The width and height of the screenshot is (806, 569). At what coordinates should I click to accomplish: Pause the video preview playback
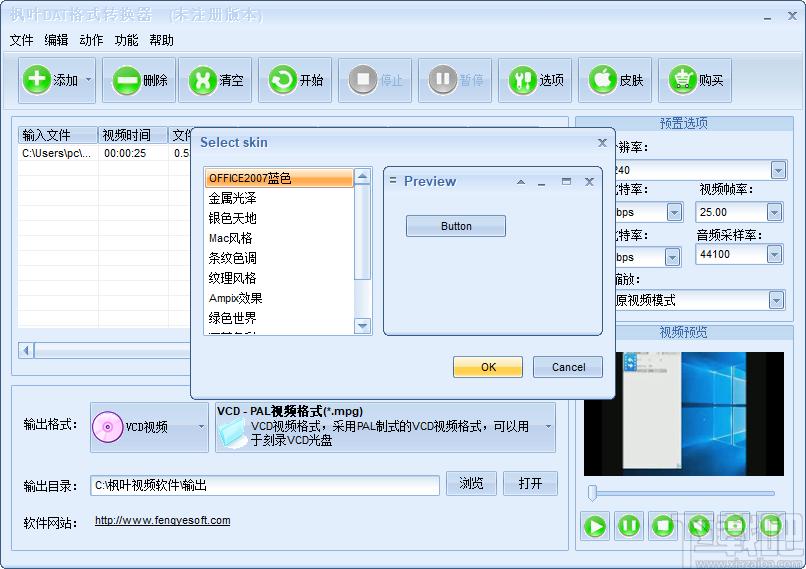tap(629, 526)
